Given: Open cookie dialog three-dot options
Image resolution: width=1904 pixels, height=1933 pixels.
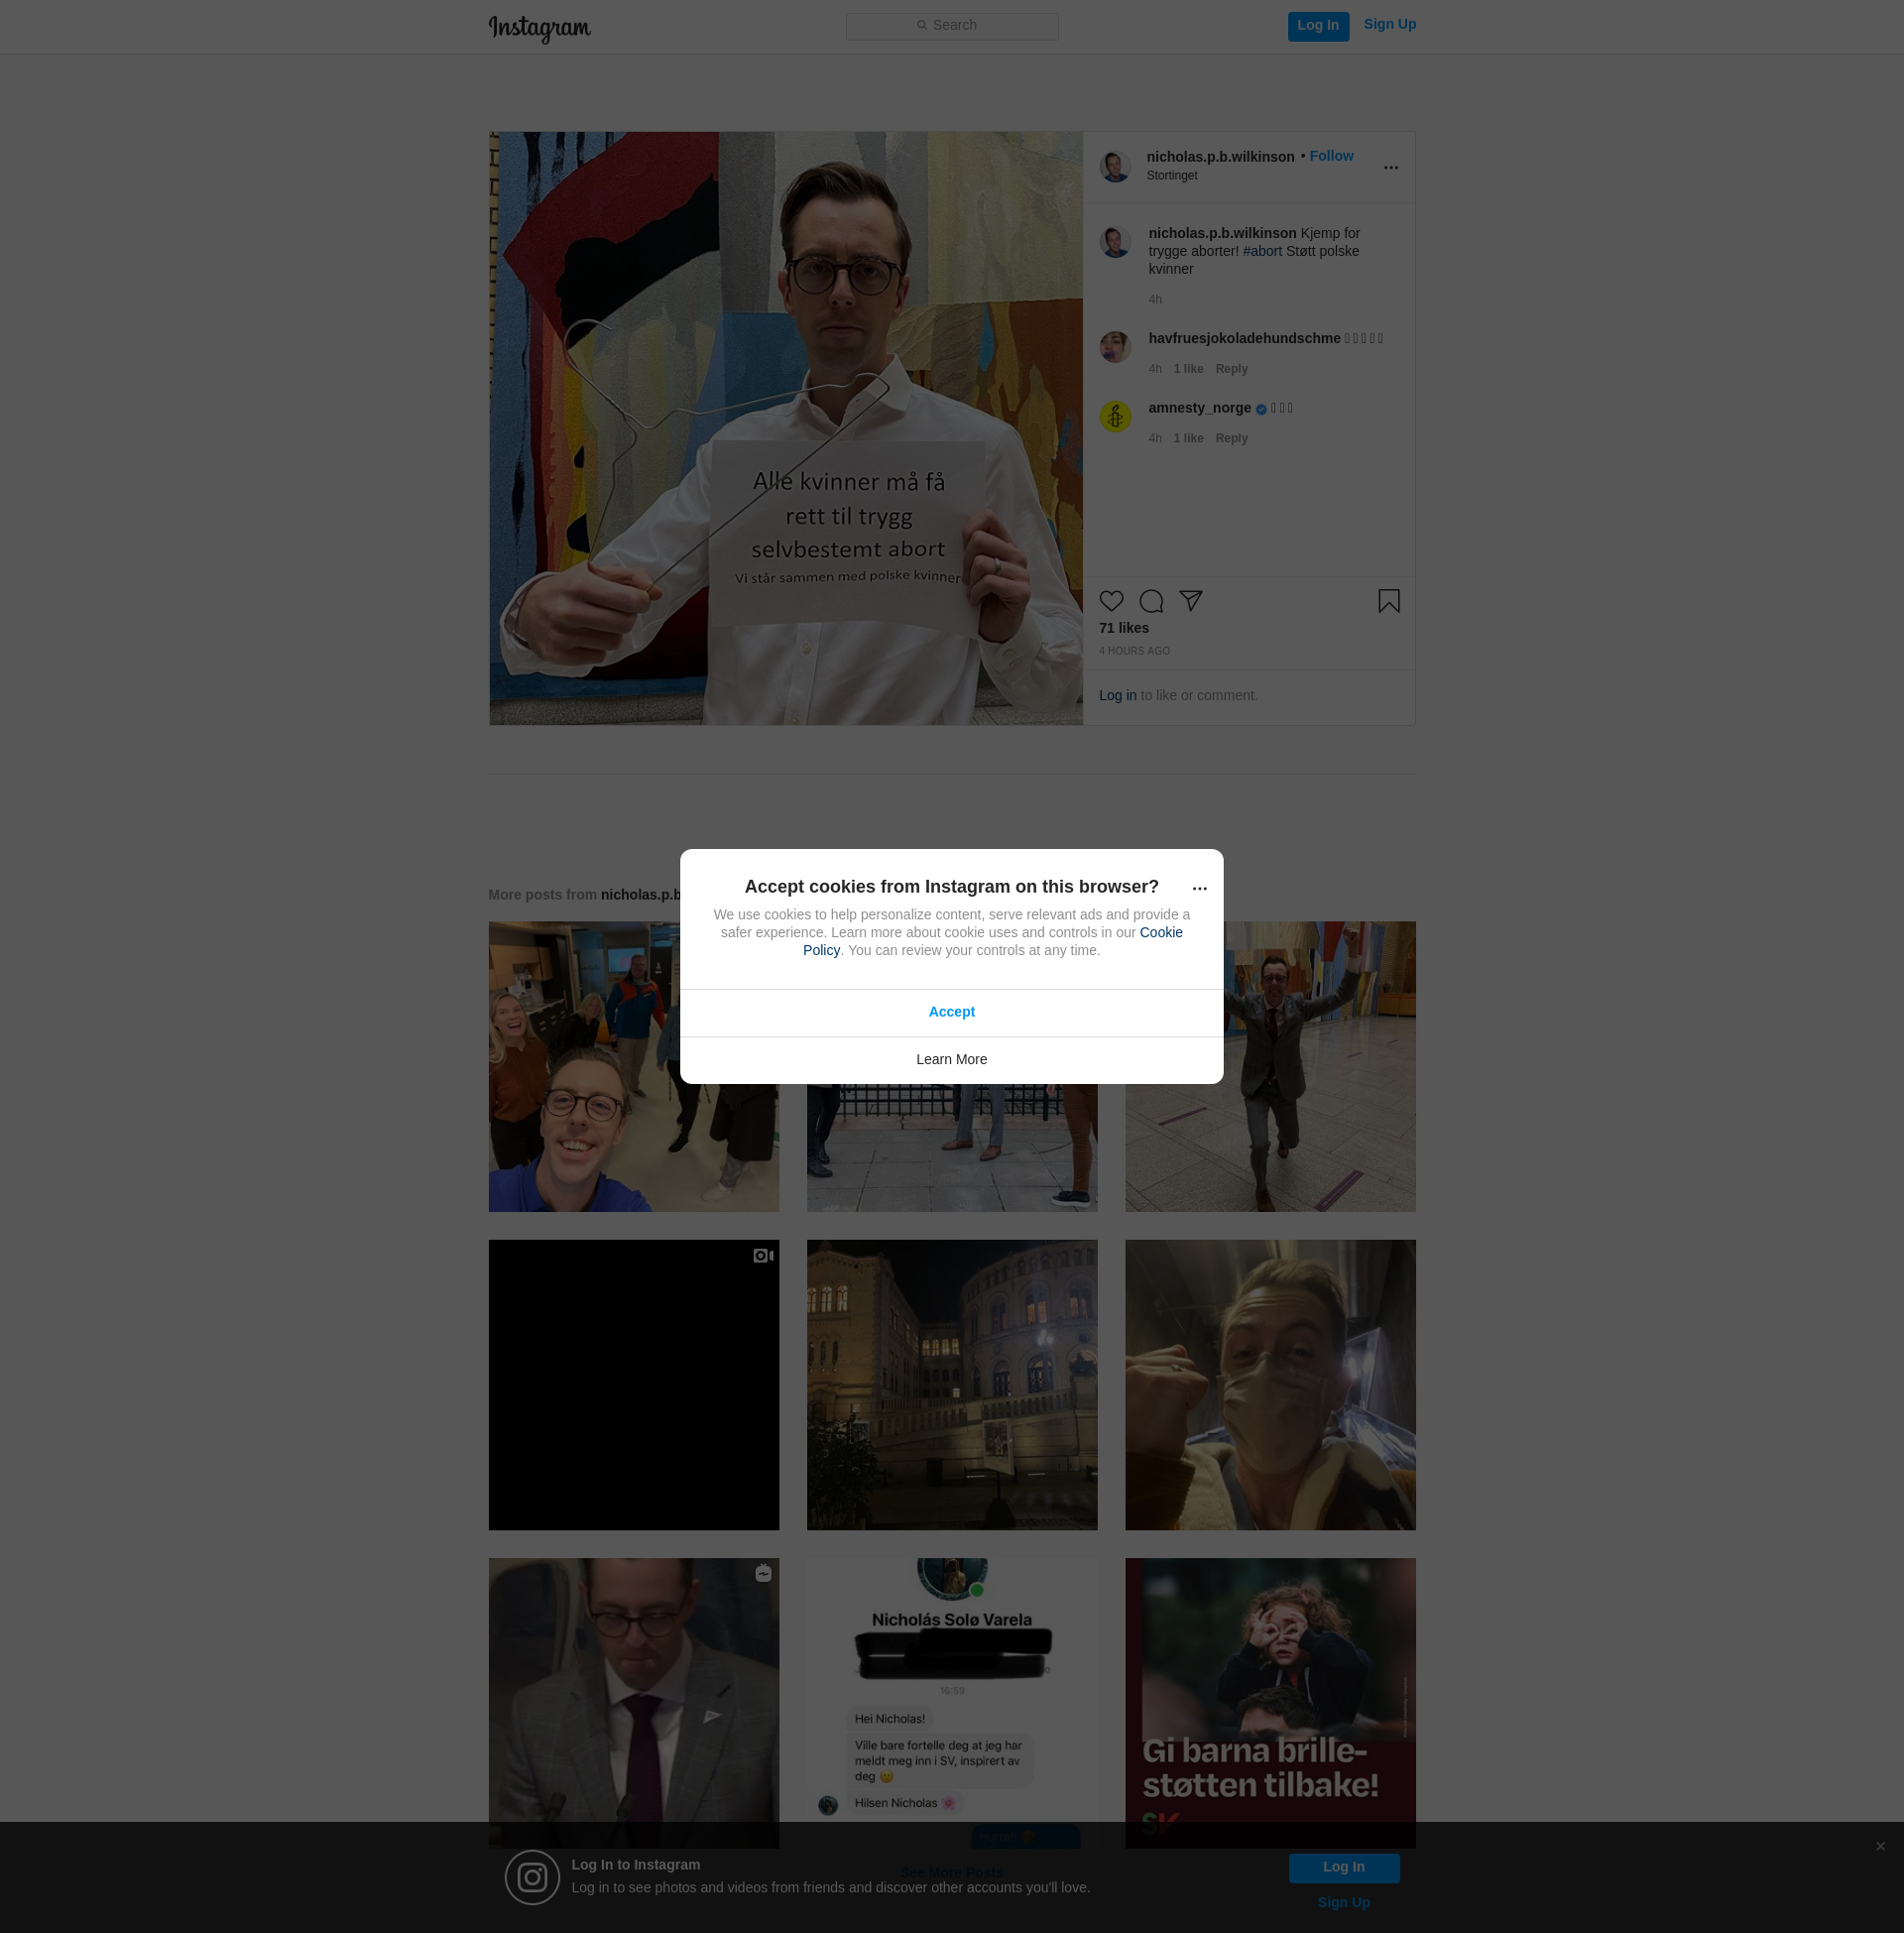Looking at the screenshot, I should tap(1199, 888).
